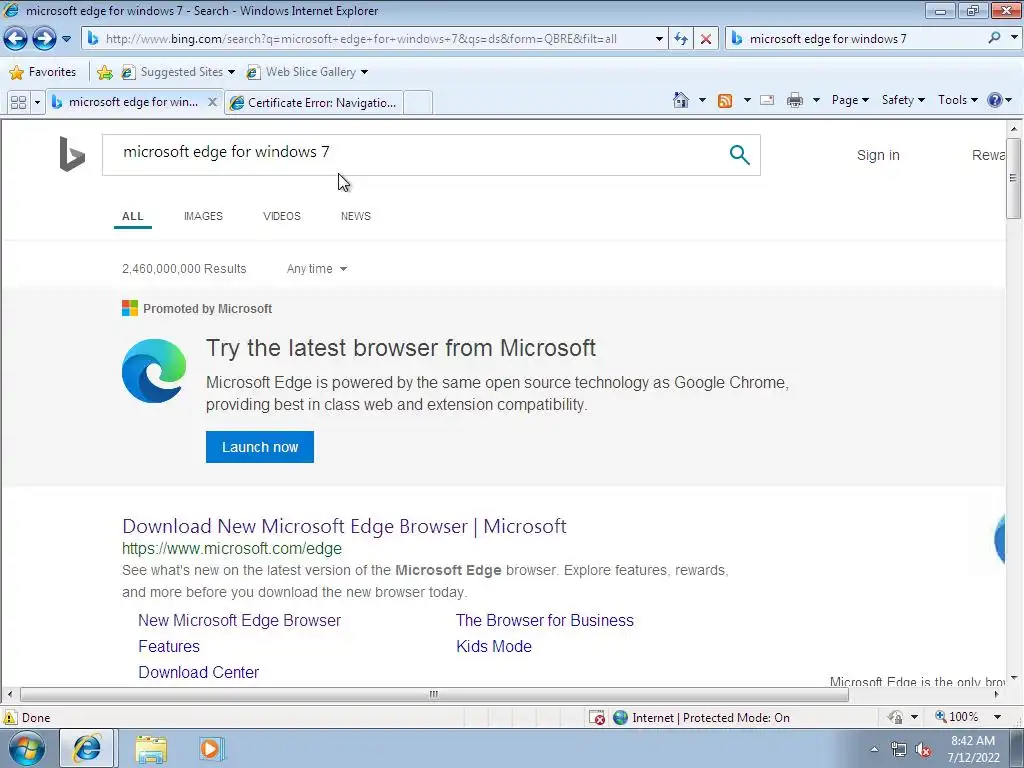Go to Home page icon

pyautogui.click(x=680, y=100)
